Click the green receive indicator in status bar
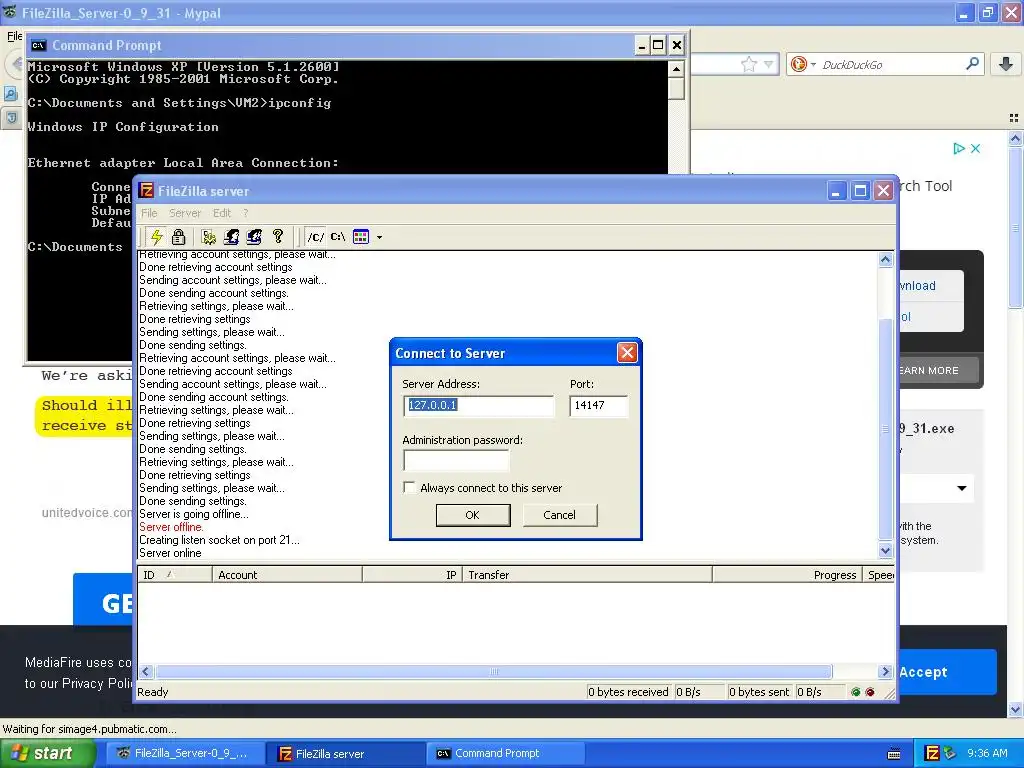 [x=856, y=692]
